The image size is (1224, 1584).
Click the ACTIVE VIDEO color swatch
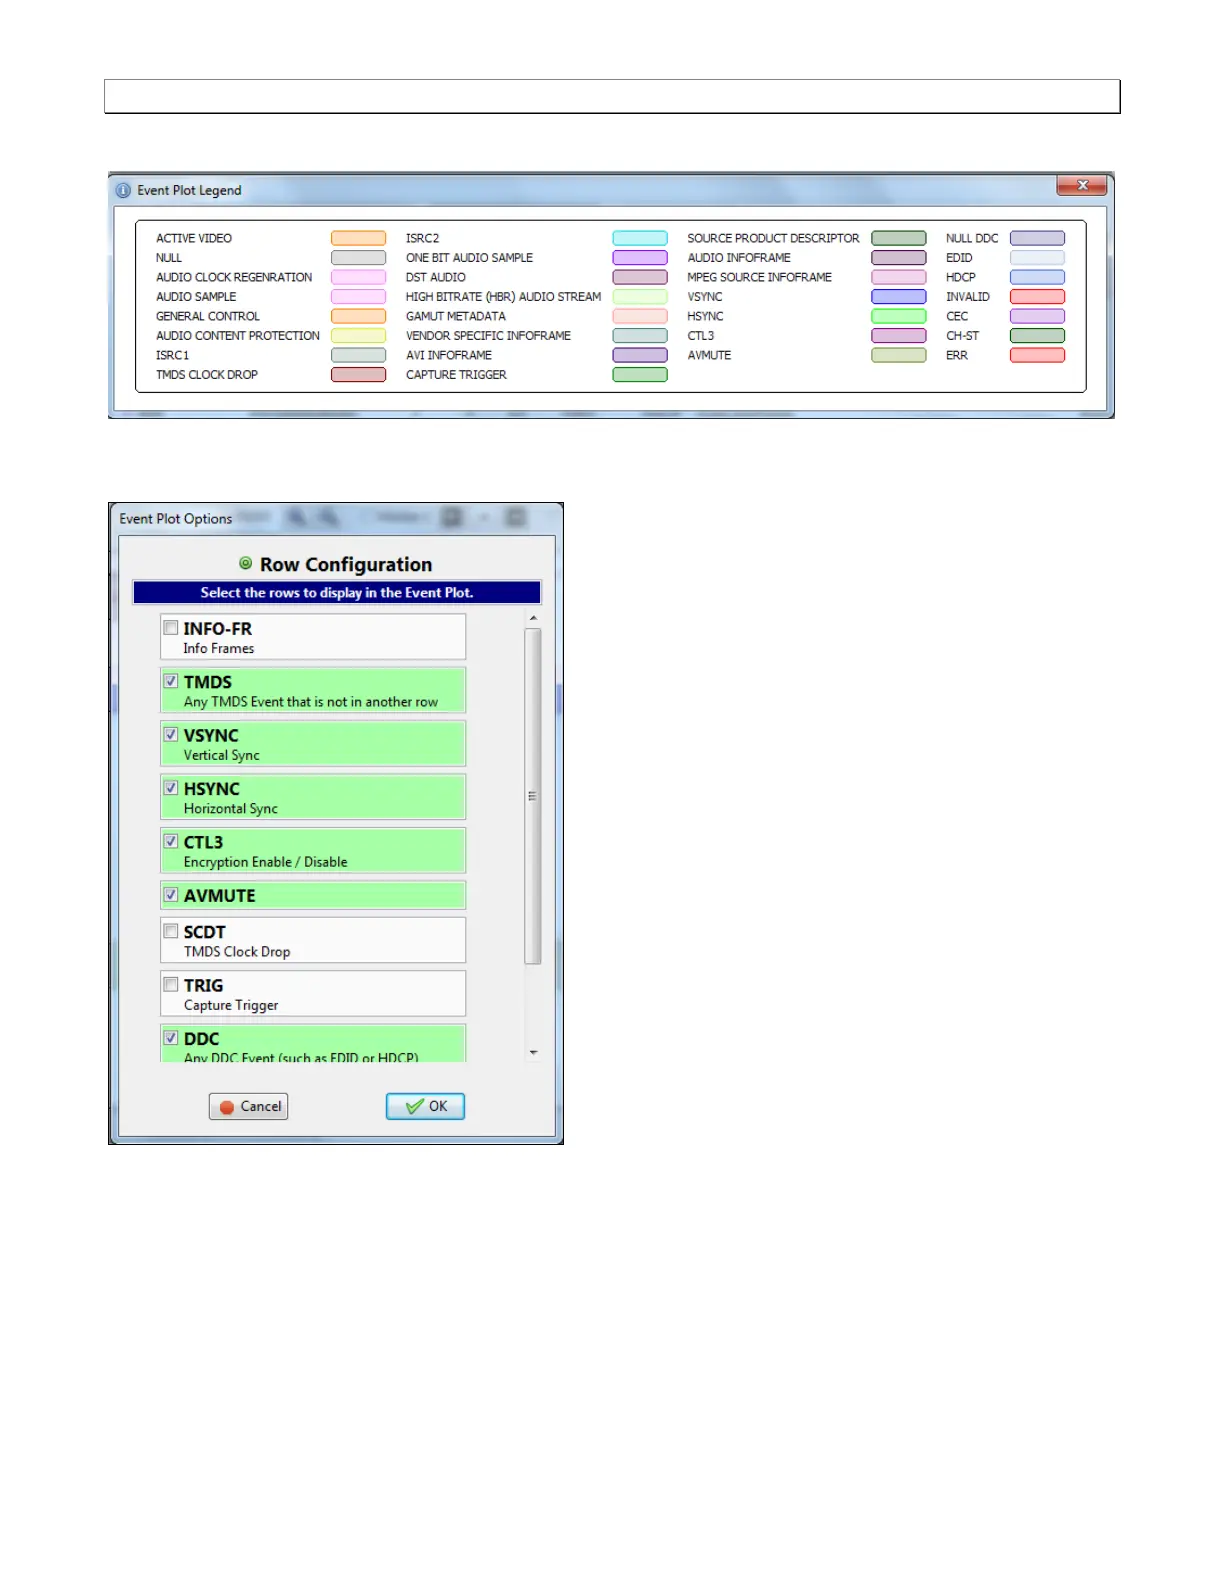358,238
